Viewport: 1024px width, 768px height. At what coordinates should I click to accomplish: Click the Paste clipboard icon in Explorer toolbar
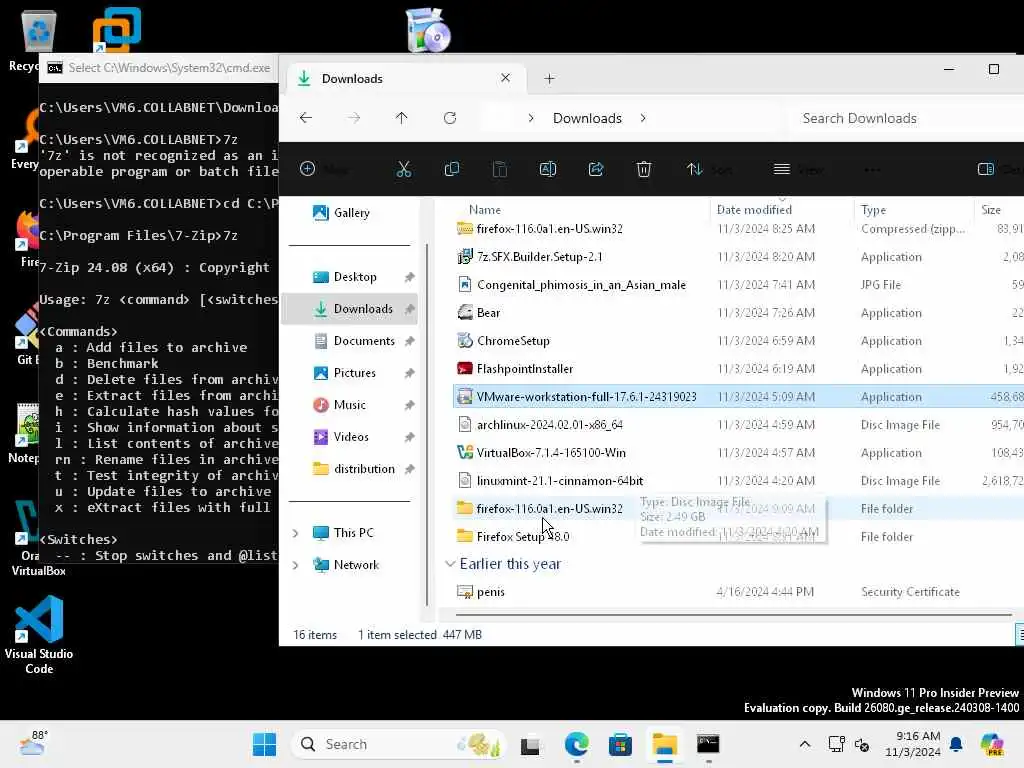click(500, 170)
